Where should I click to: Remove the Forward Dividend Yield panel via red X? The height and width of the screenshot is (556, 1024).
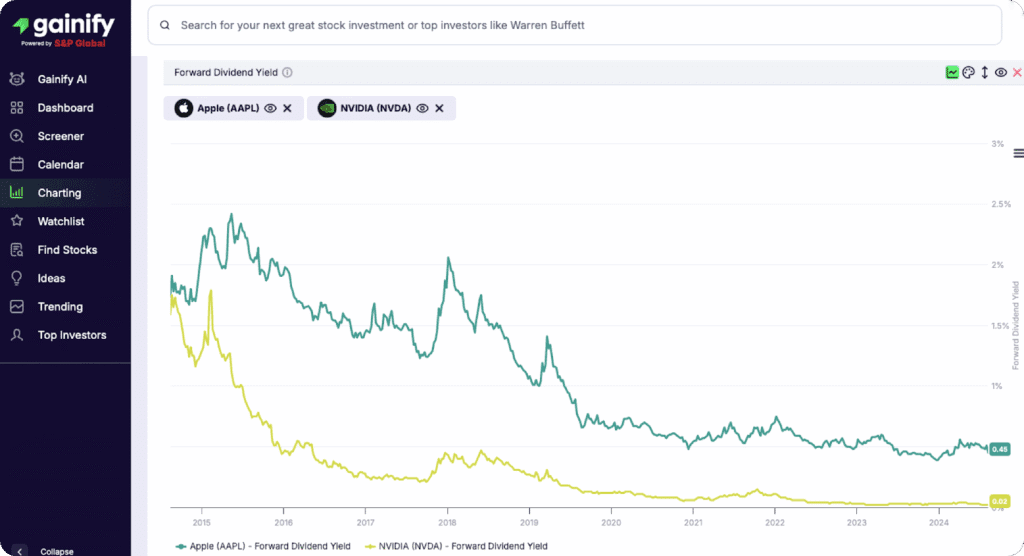click(1017, 72)
